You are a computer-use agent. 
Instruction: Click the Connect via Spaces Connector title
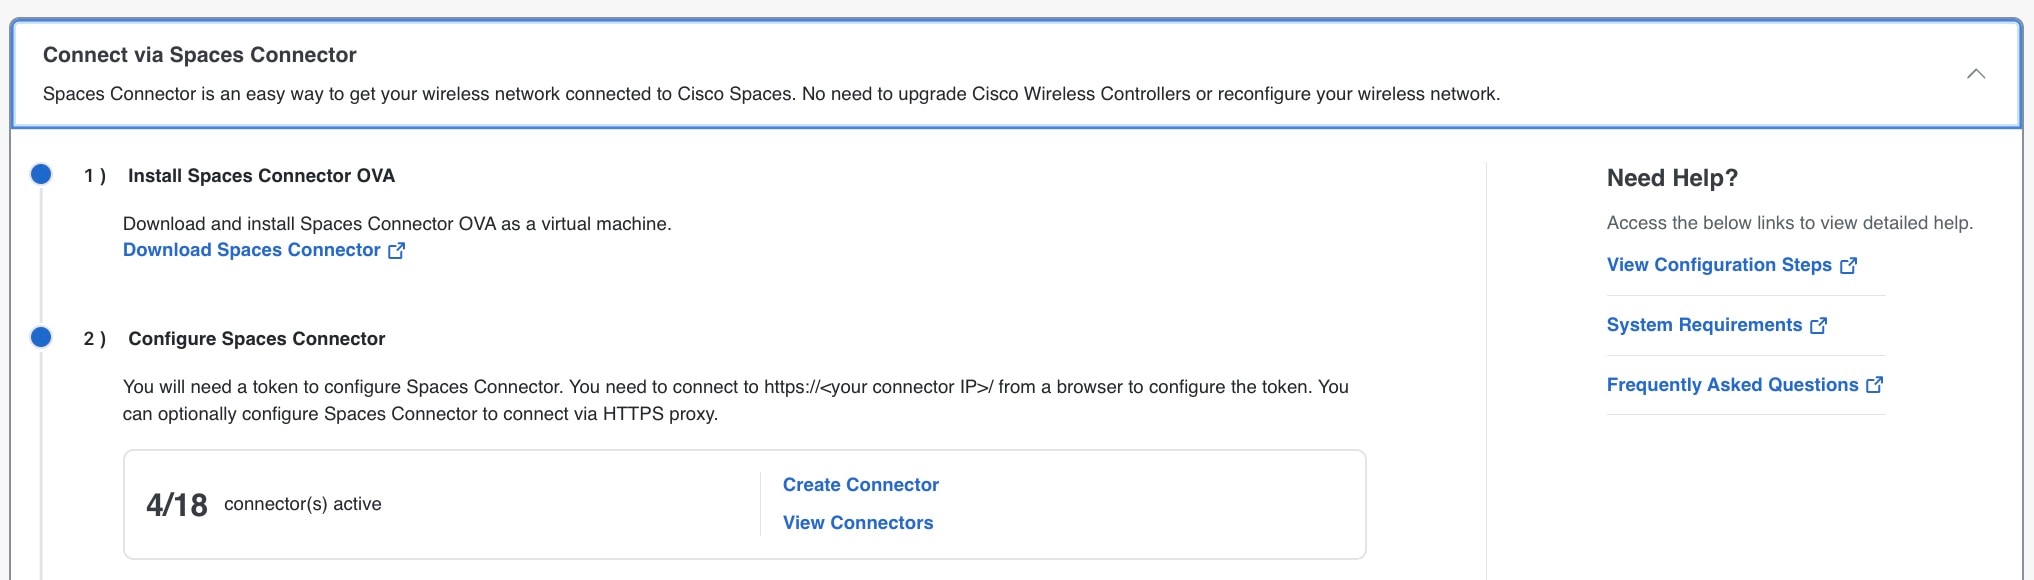tap(200, 55)
